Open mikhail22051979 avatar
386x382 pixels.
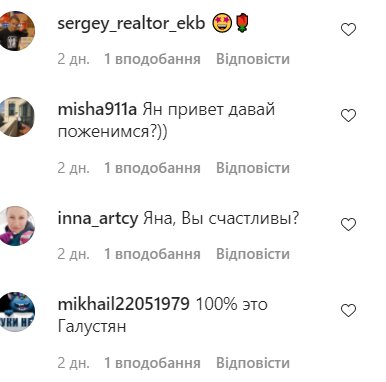pyautogui.click(x=15, y=312)
